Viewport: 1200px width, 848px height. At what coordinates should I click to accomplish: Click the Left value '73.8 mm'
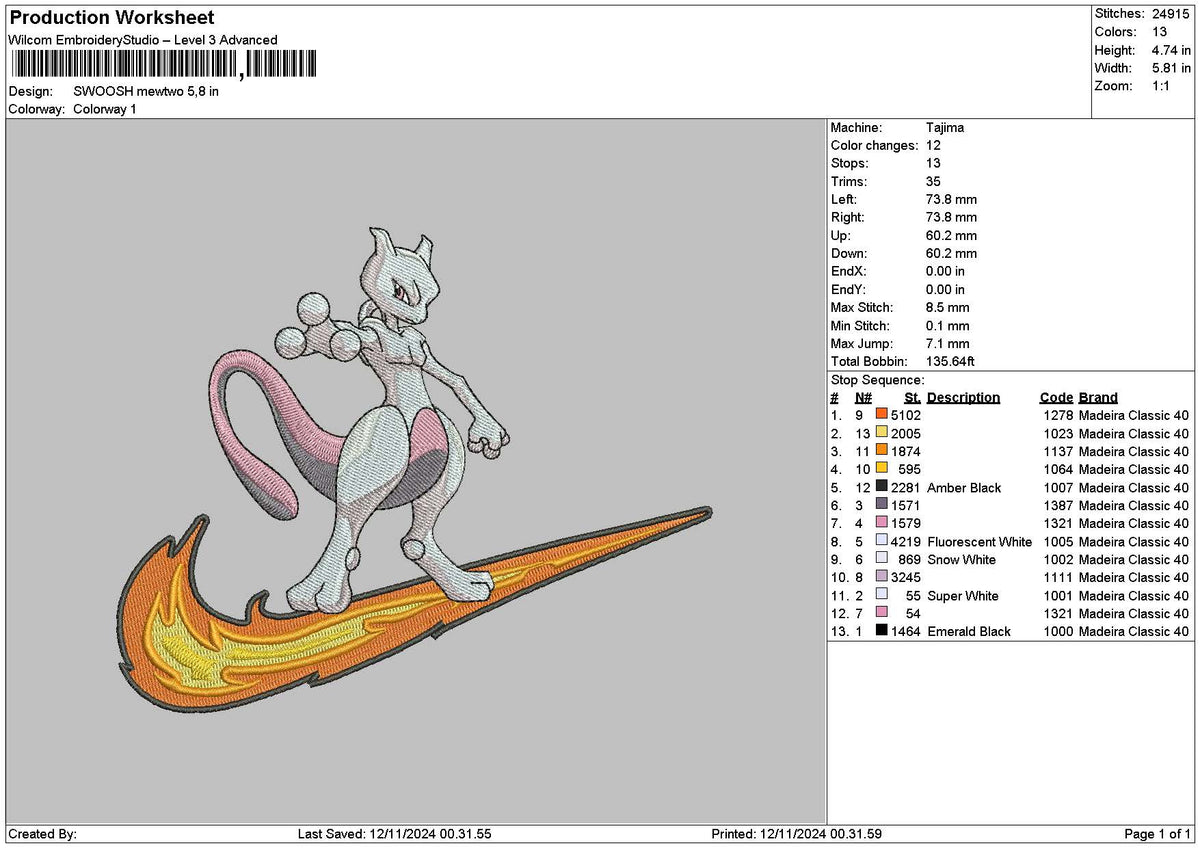tap(951, 200)
